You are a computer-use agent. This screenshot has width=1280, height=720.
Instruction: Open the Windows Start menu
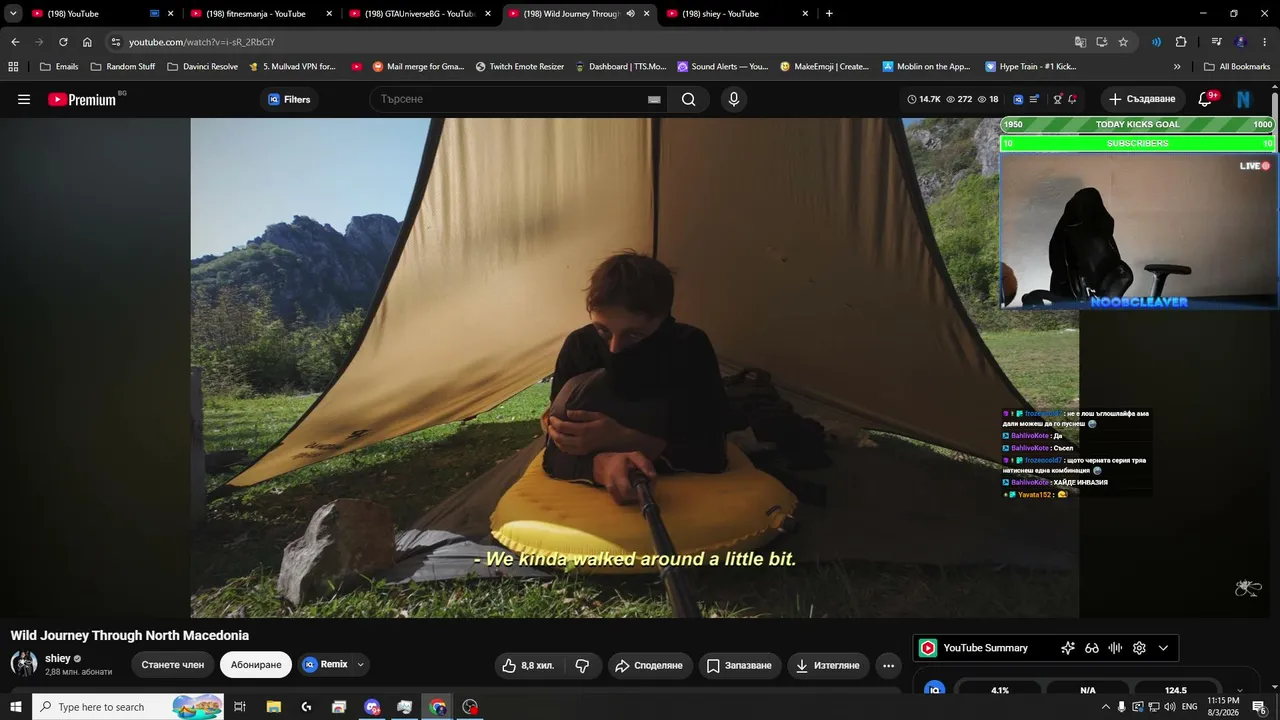[x=16, y=707]
